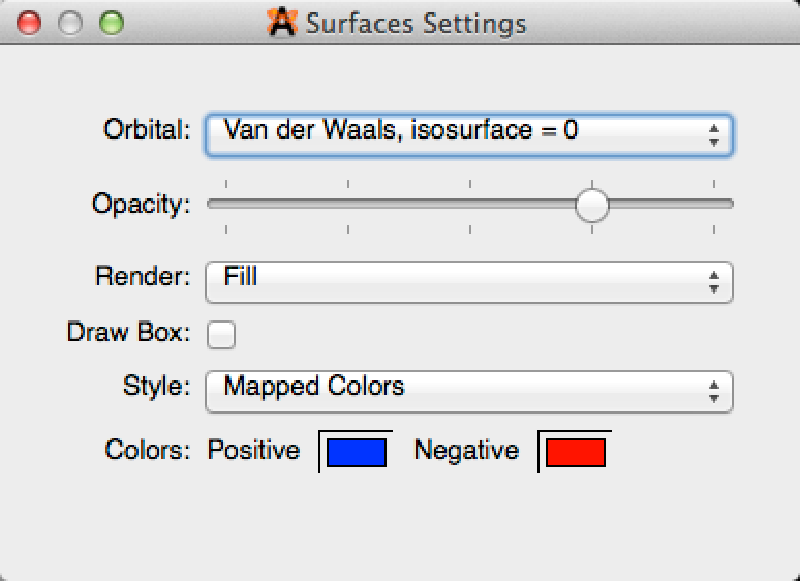Enable the Draw Box checkbox
Screen dimensions: 800x581
pos(221,335)
